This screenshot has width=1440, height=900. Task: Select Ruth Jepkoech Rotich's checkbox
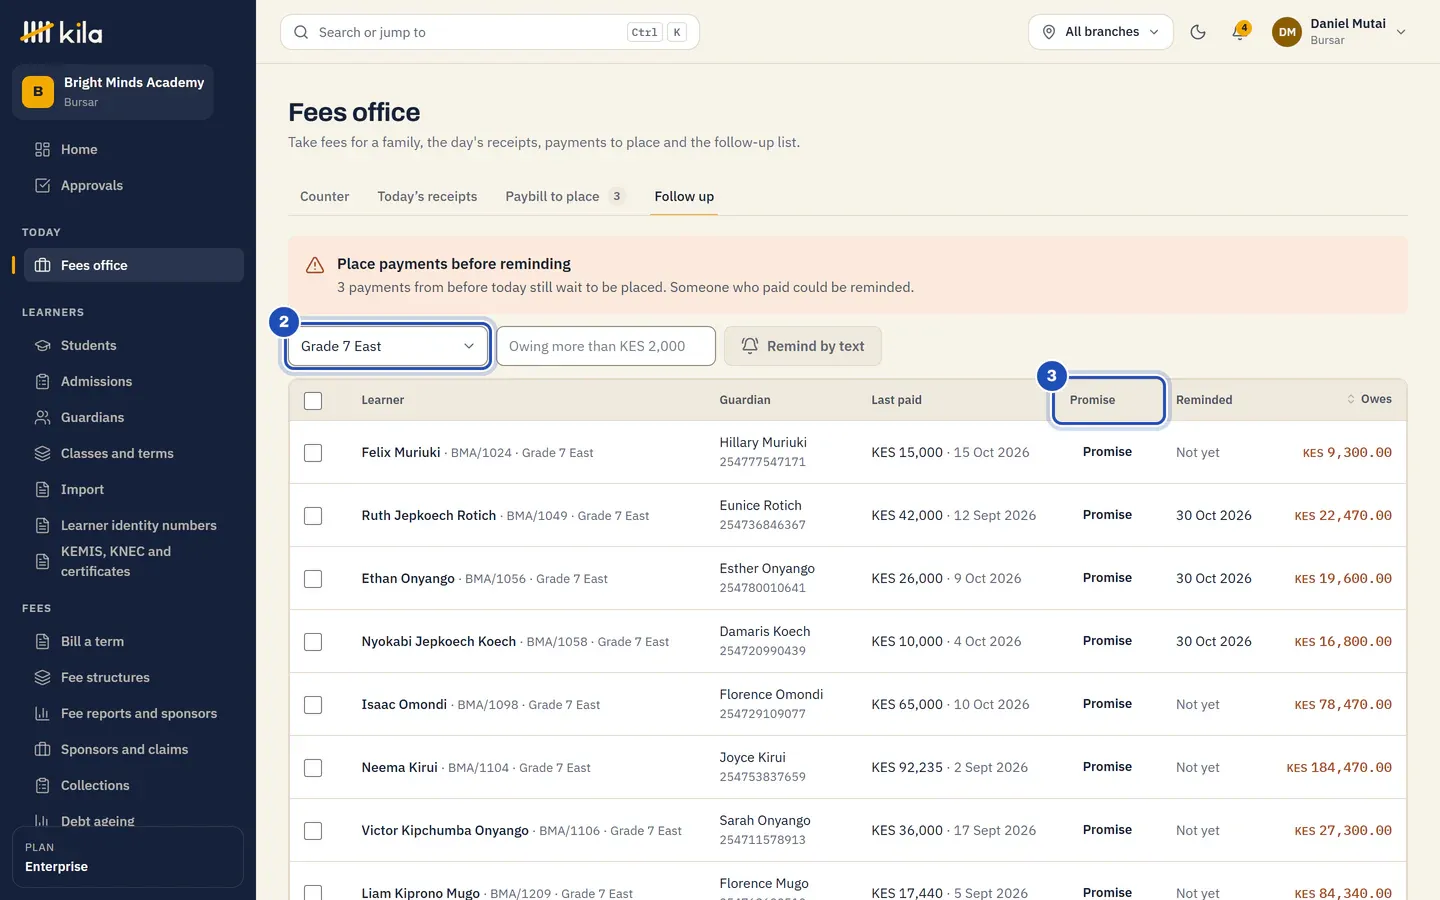(313, 516)
